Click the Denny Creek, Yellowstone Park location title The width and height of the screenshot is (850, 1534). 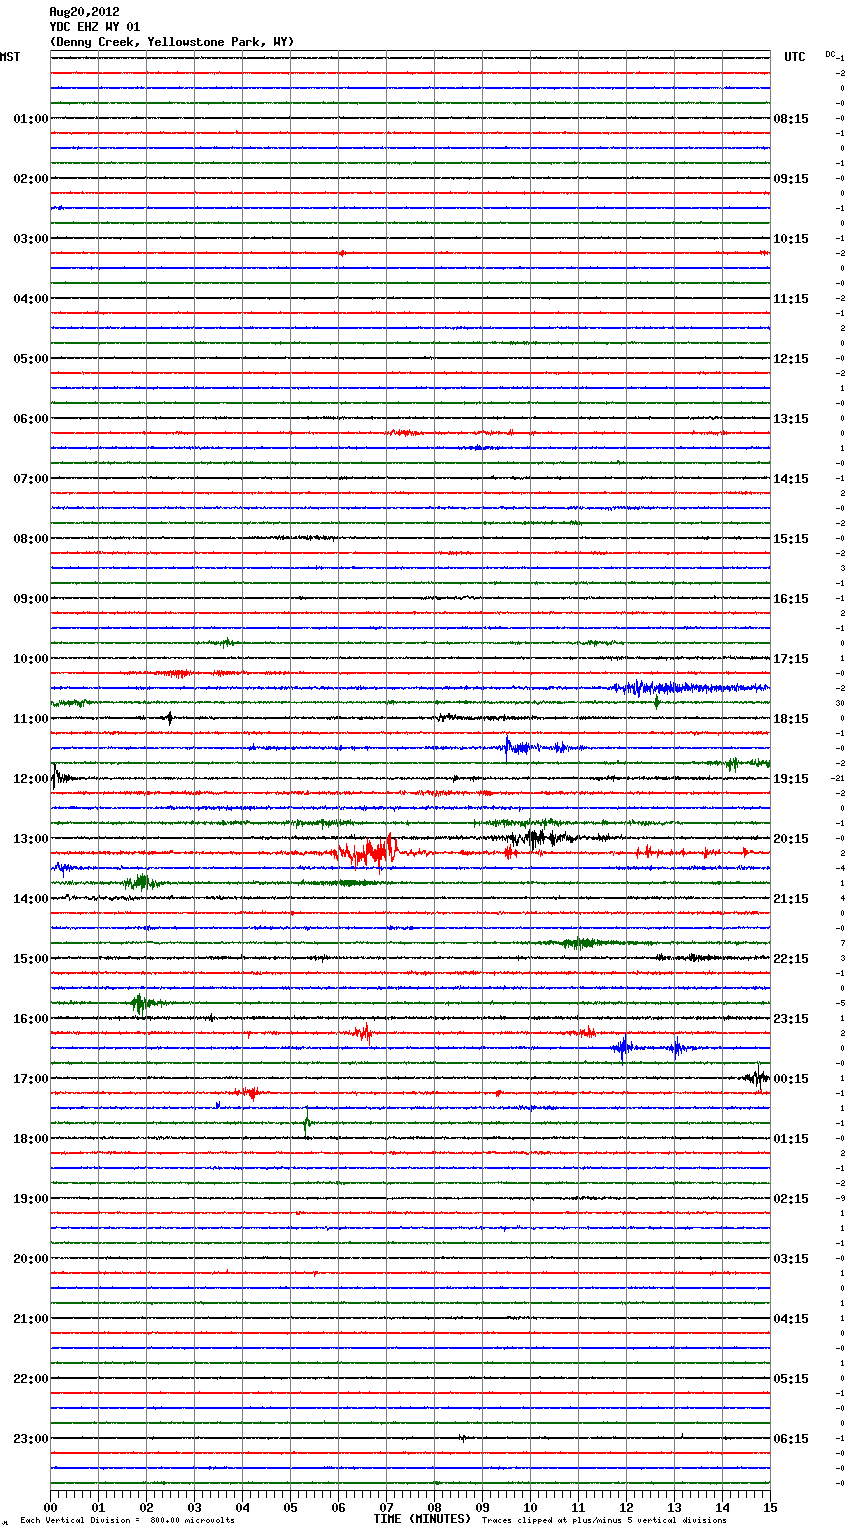(x=172, y=42)
